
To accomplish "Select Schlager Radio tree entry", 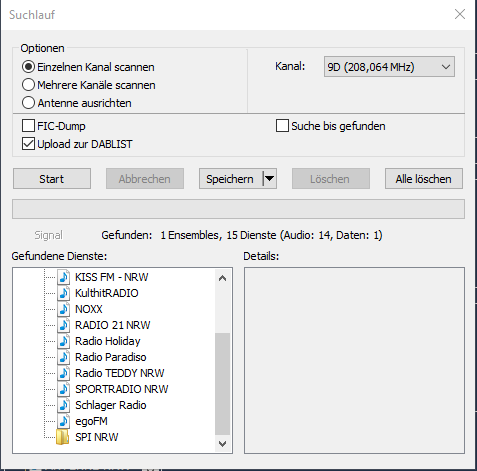I will pos(111,405).
